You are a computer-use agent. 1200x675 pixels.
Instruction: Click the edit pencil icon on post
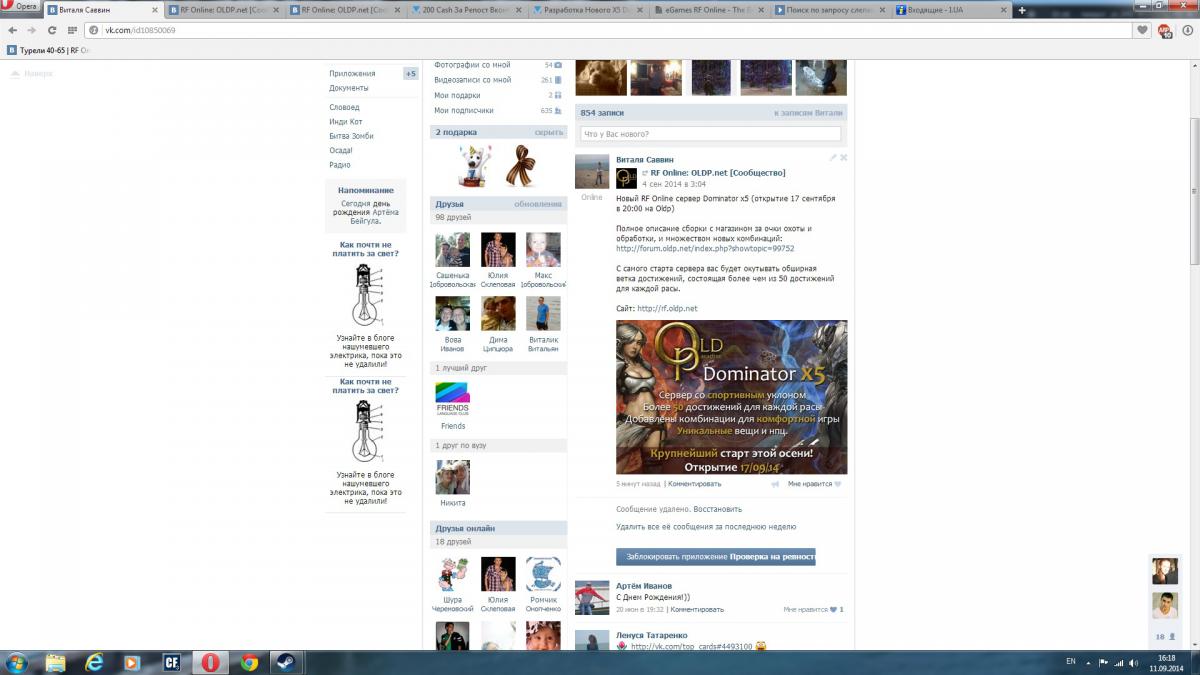point(833,157)
